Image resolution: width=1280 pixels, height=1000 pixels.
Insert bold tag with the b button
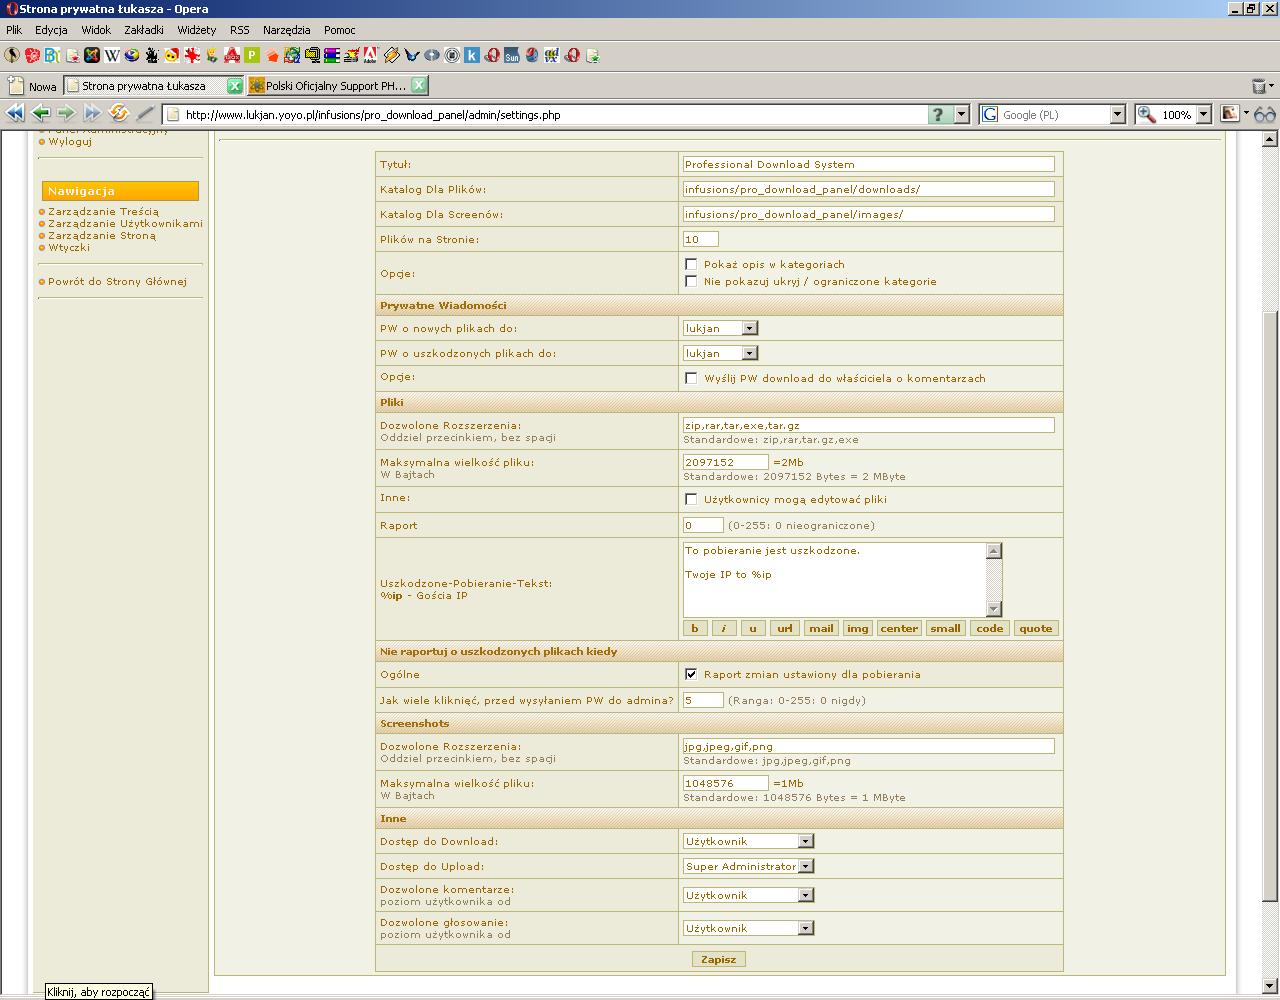click(x=695, y=628)
